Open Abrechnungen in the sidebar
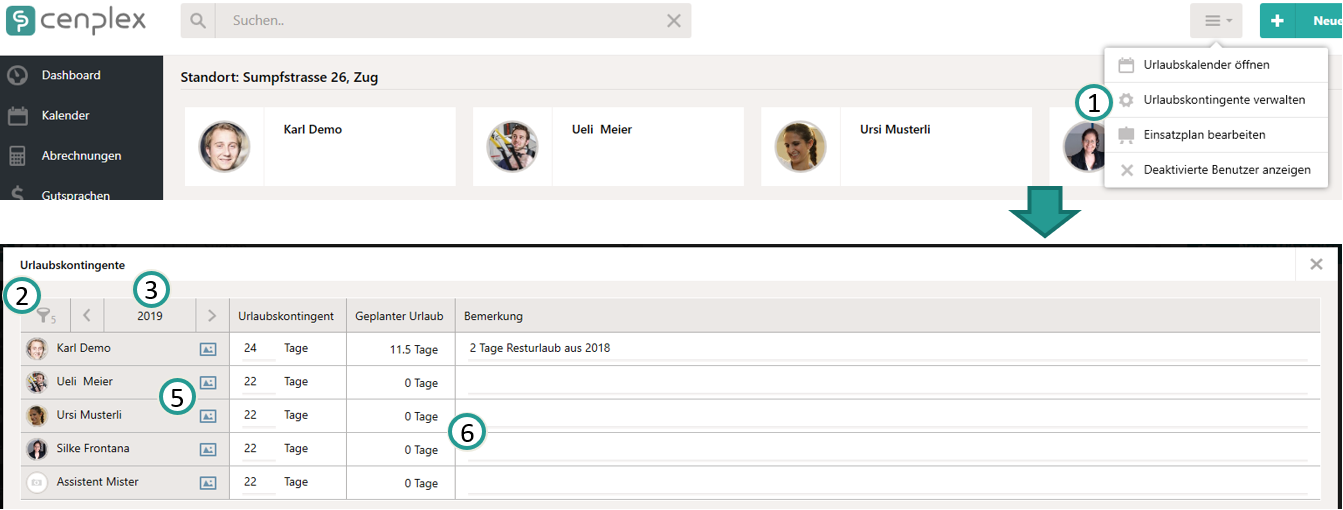The width and height of the screenshot is (1343, 510). 81,156
